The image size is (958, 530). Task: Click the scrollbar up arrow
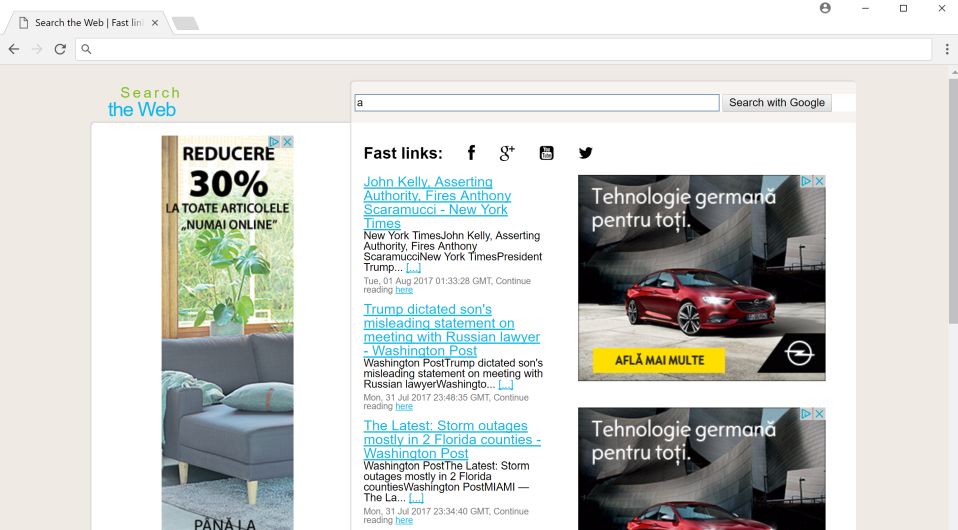coord(953,72)
